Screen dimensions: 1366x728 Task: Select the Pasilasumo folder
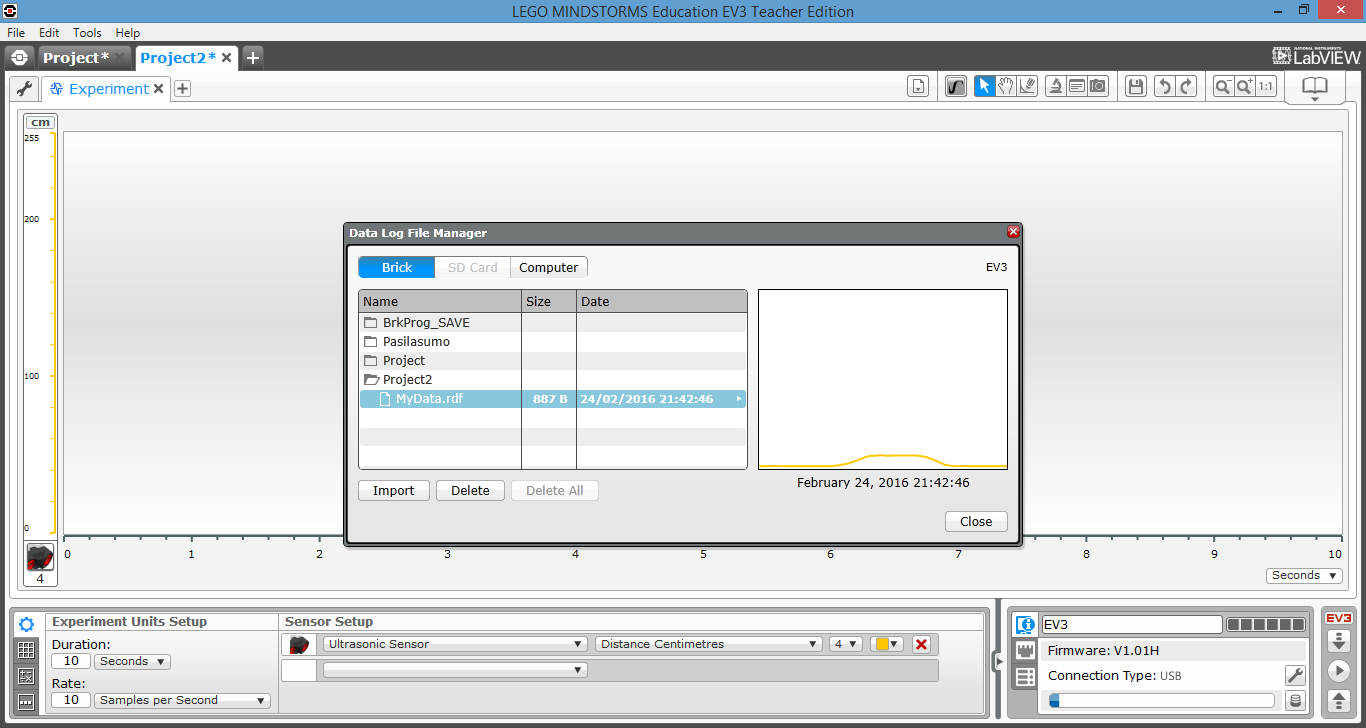tap(553, 341)
